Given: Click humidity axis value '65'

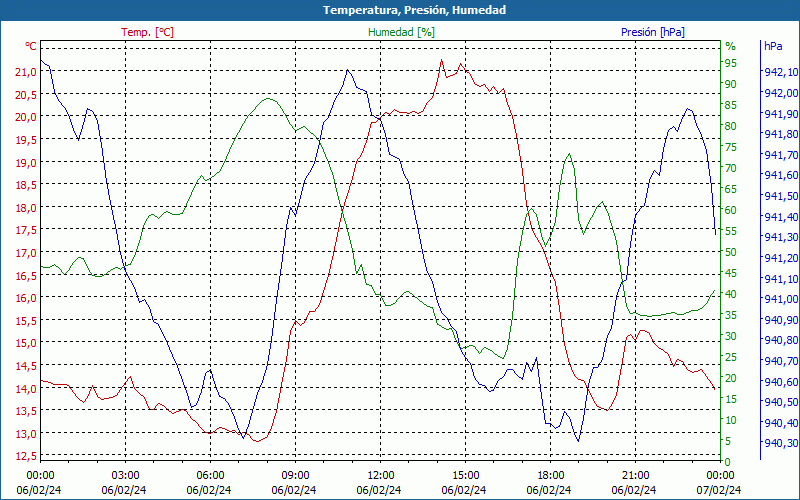Looking at the screenshot, I should click(x=731, y=189).
